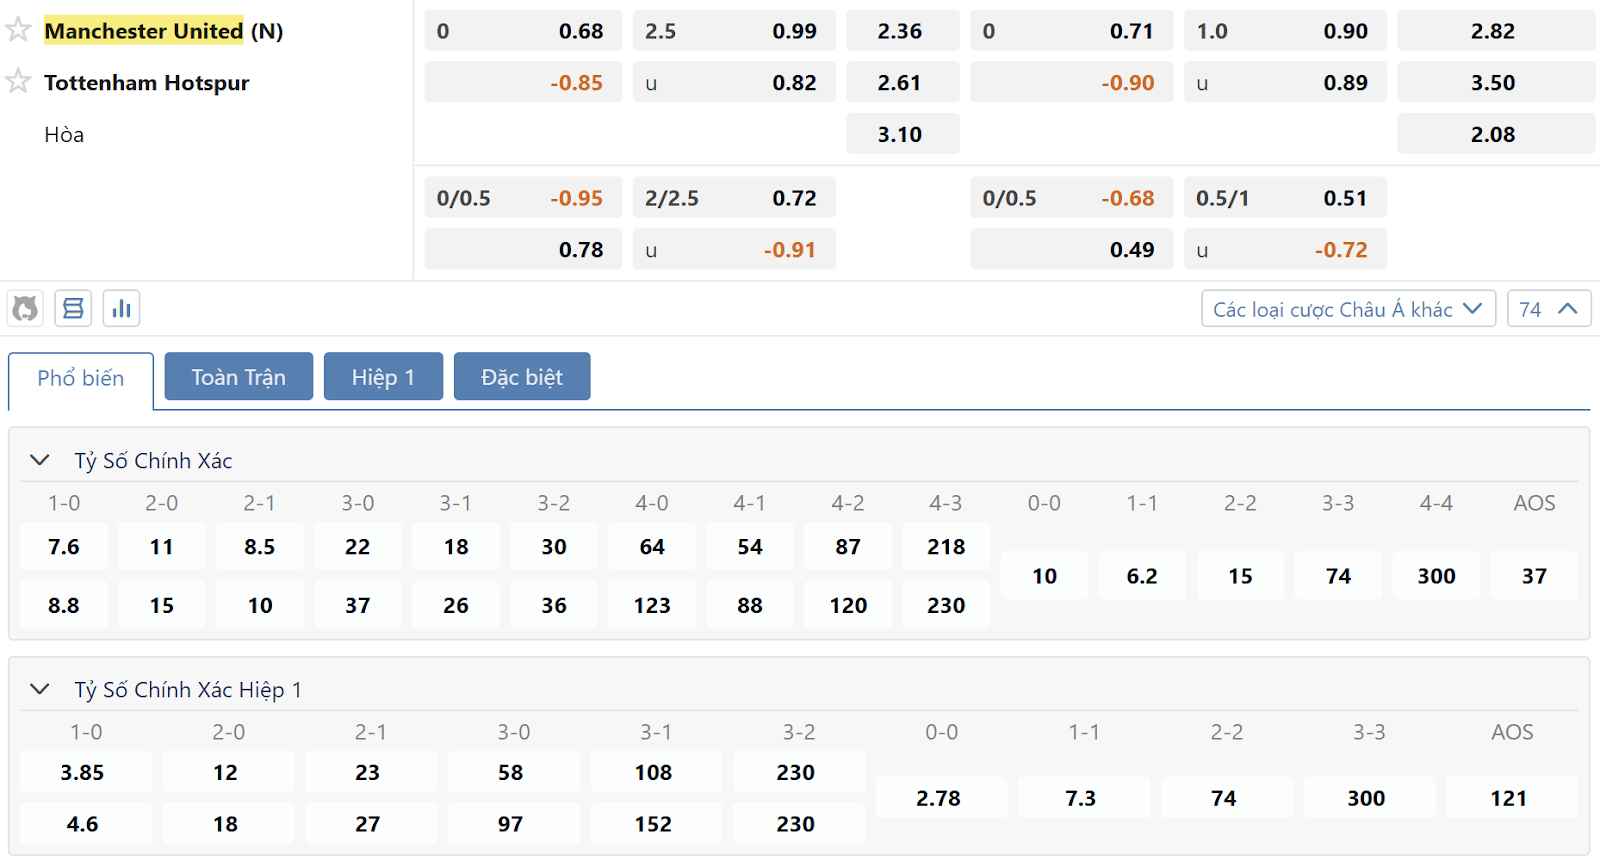Viewport: 1600px width, 861px height.
Task: Pick 1X2 odds 2.61 for Tottenham
Action: 903,83
